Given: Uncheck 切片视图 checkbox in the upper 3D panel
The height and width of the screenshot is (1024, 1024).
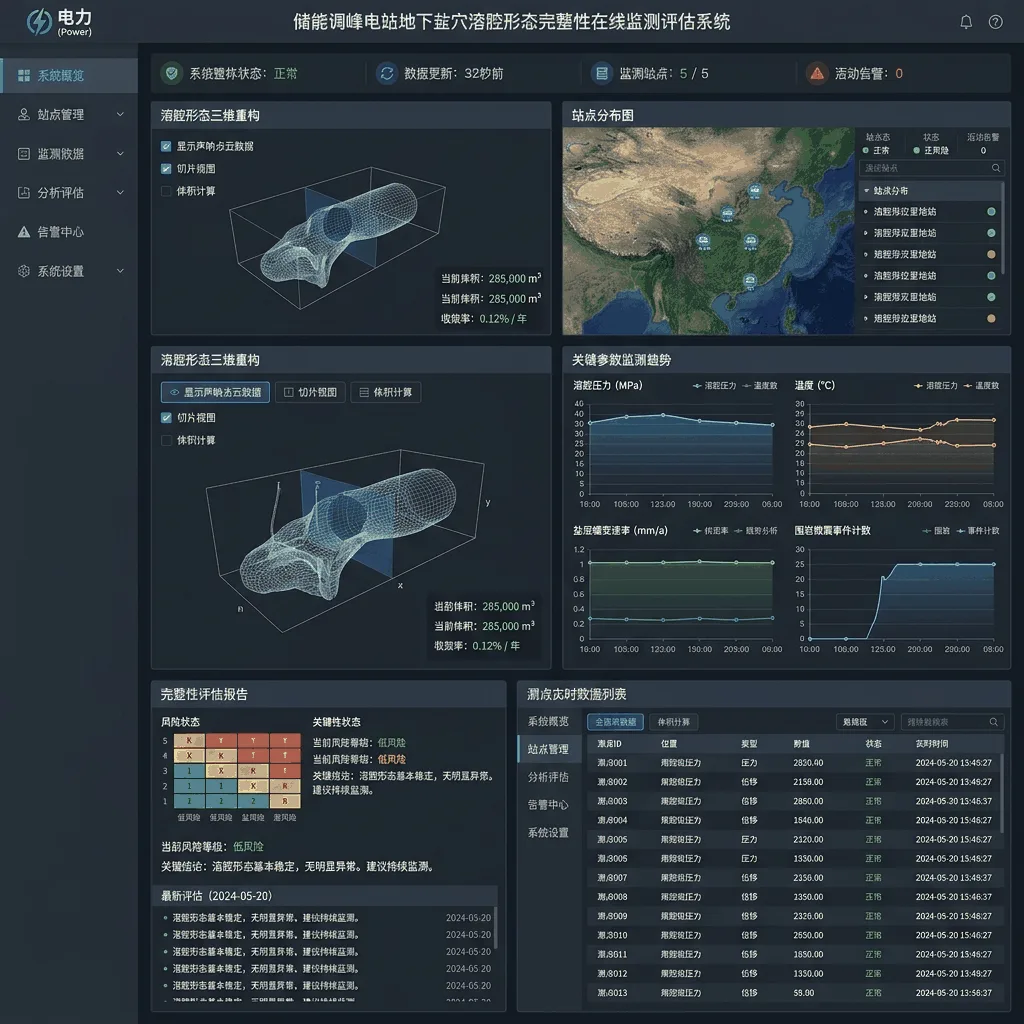Looking at the screenshot, I should click(x=166, y=168).
